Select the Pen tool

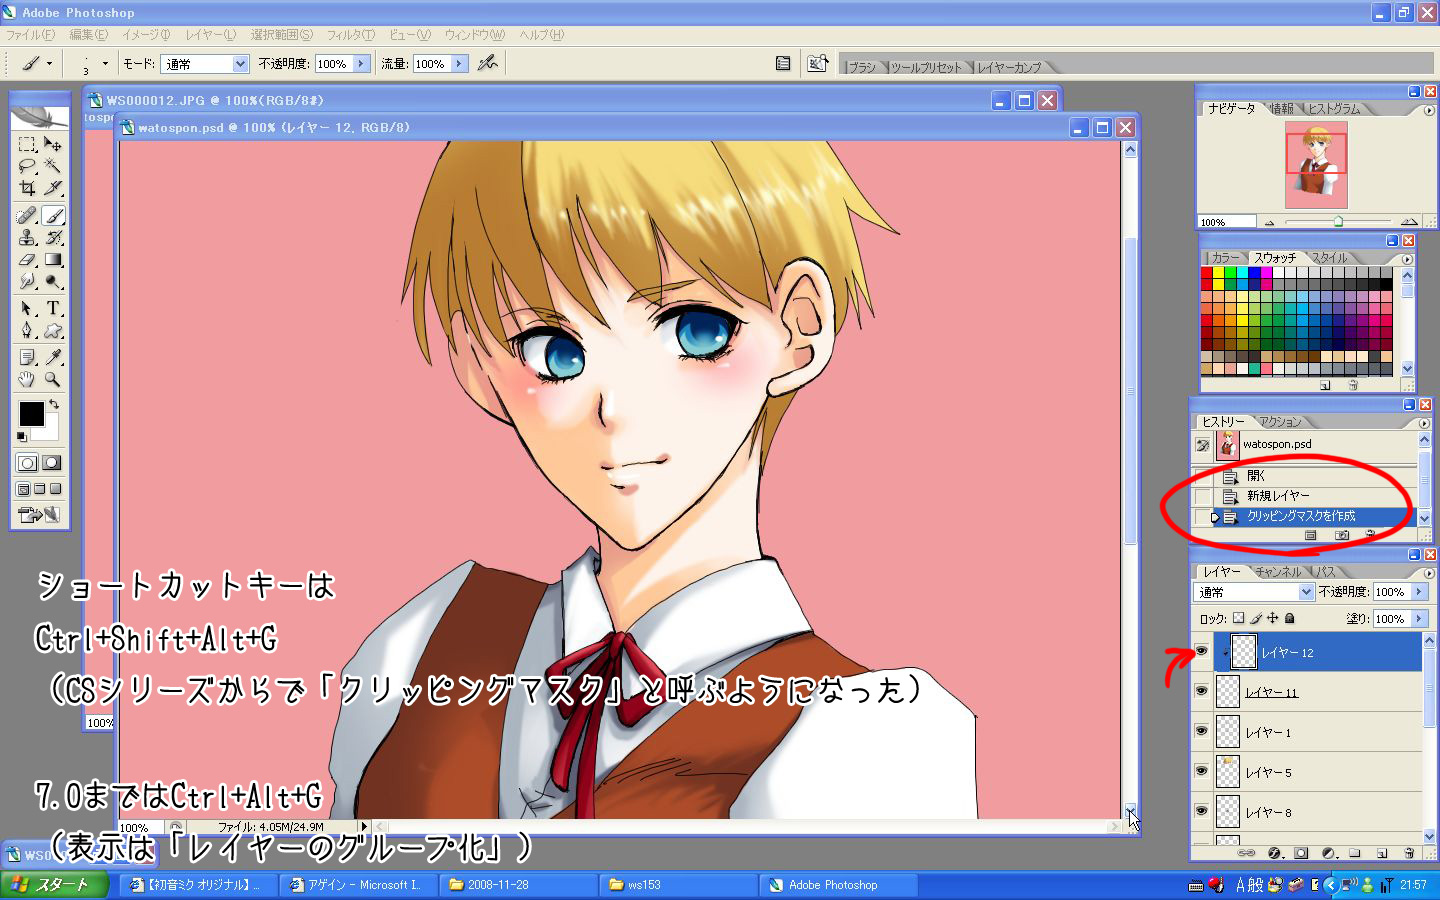click(x=27, y=330)
